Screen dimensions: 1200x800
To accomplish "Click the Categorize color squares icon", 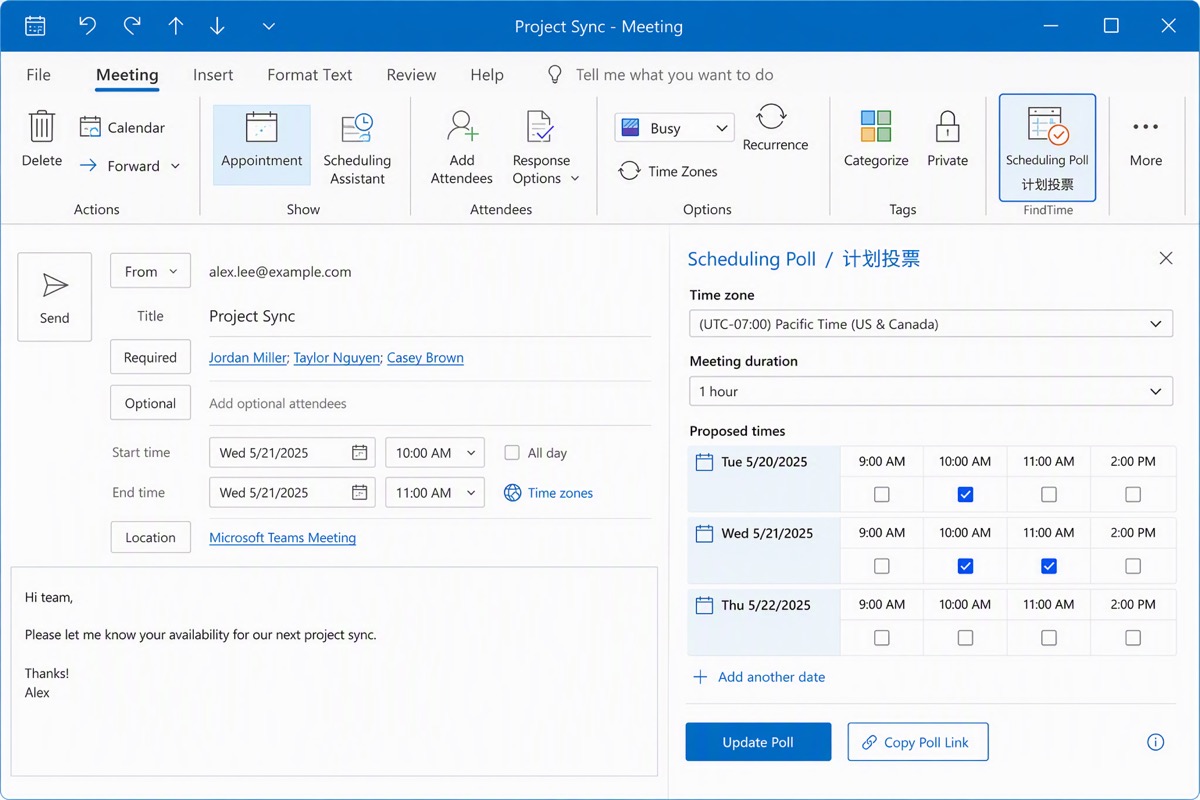I will point(876,127).
